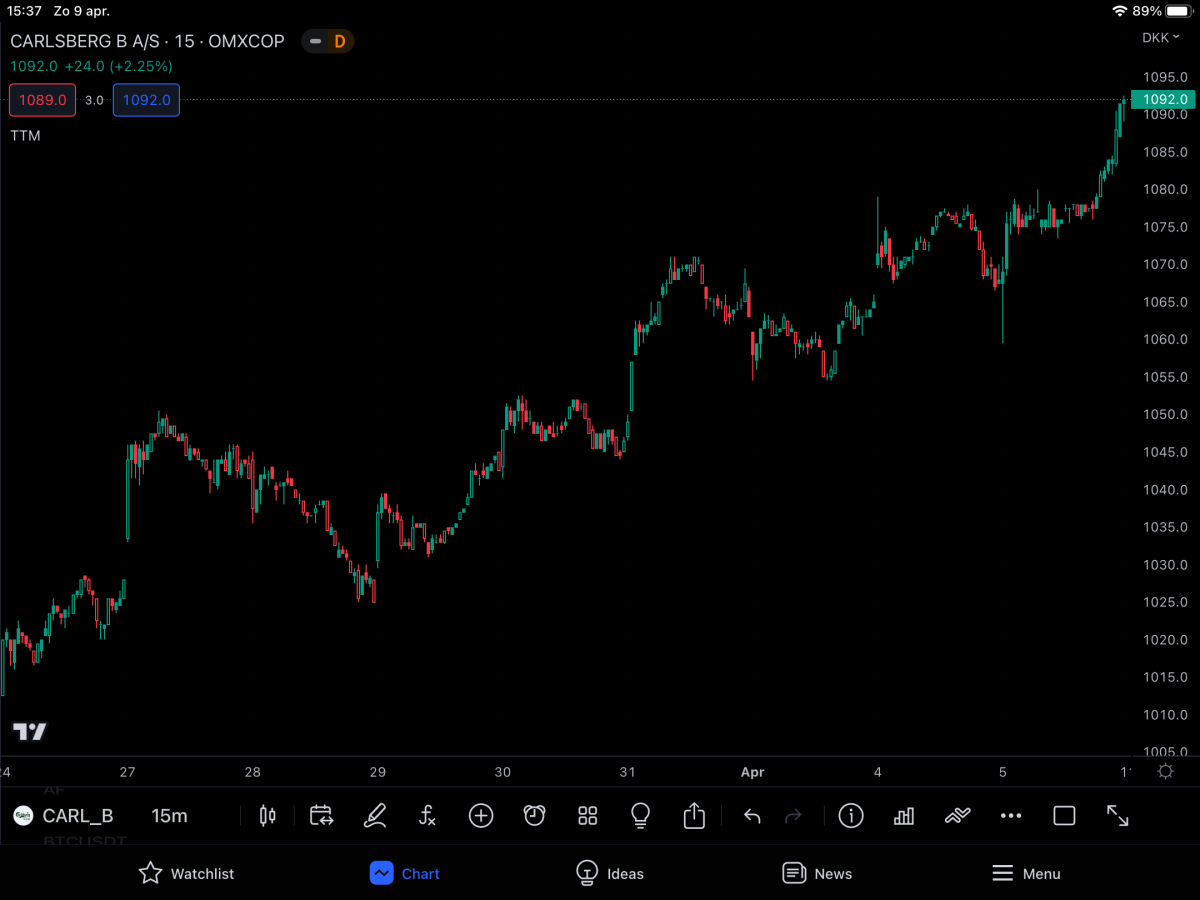Change the 15m interval selector
Screen dimensions: 1200x900
[169, 816]
